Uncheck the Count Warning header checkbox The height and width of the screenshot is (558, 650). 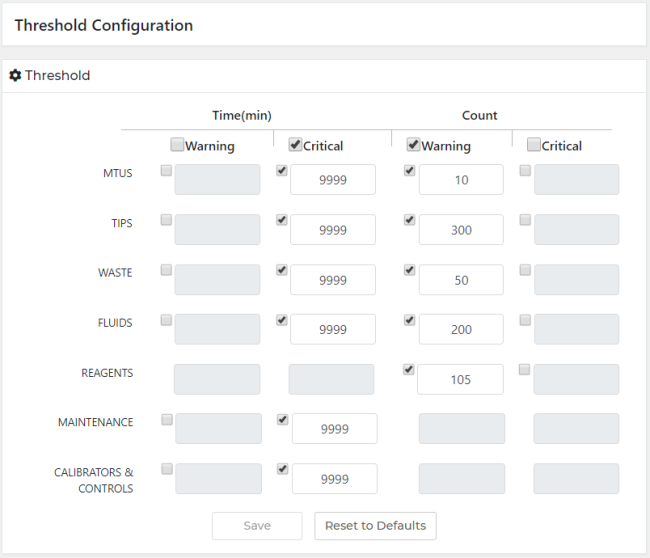click(x=413, y=145)
